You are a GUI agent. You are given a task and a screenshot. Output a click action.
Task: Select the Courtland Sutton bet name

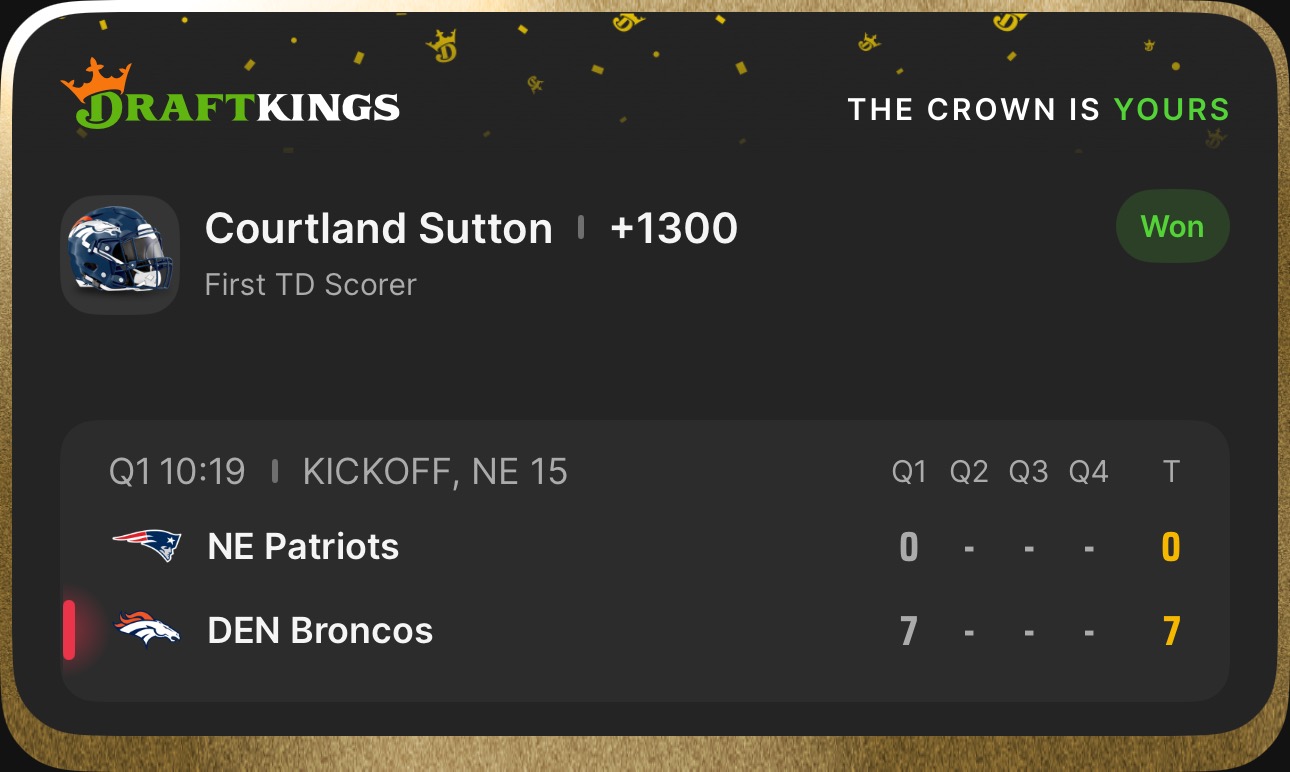378,229
